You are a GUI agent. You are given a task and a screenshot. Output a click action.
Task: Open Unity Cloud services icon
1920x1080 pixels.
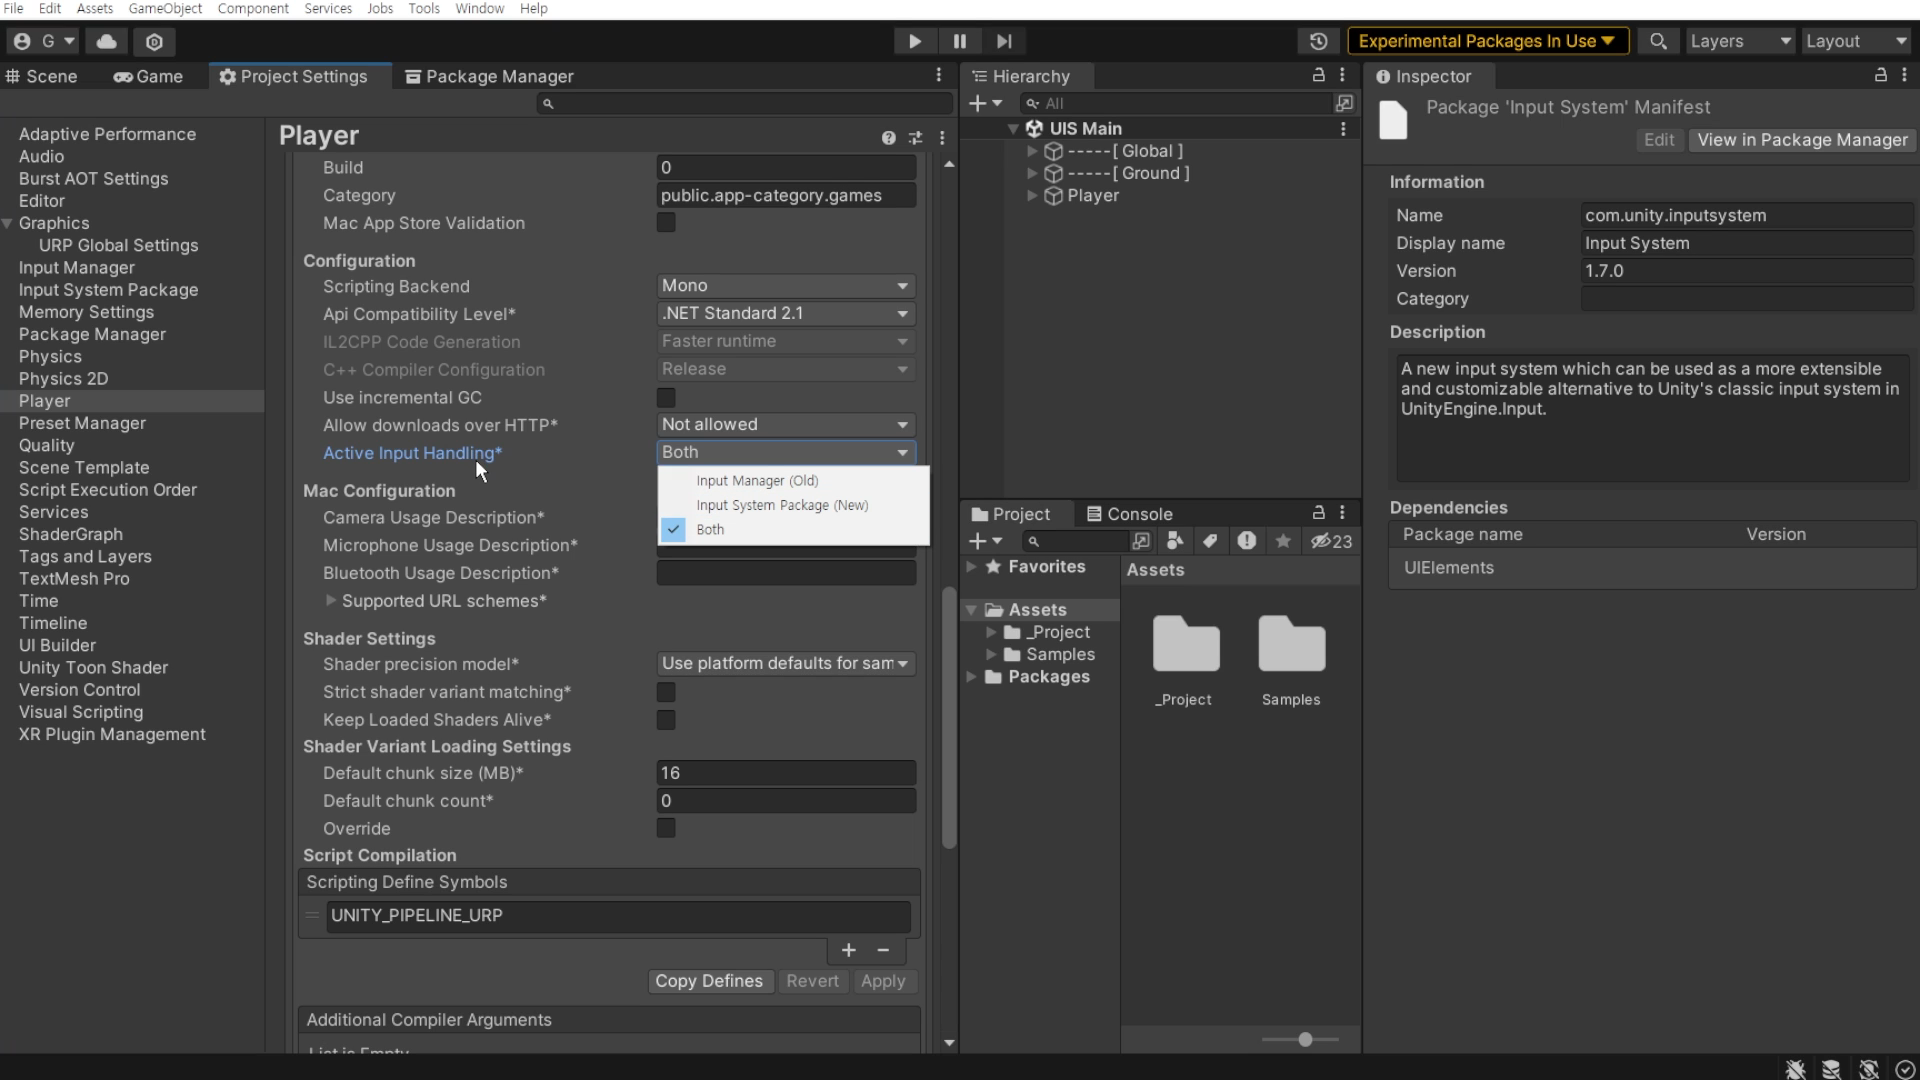pos(106,41)
